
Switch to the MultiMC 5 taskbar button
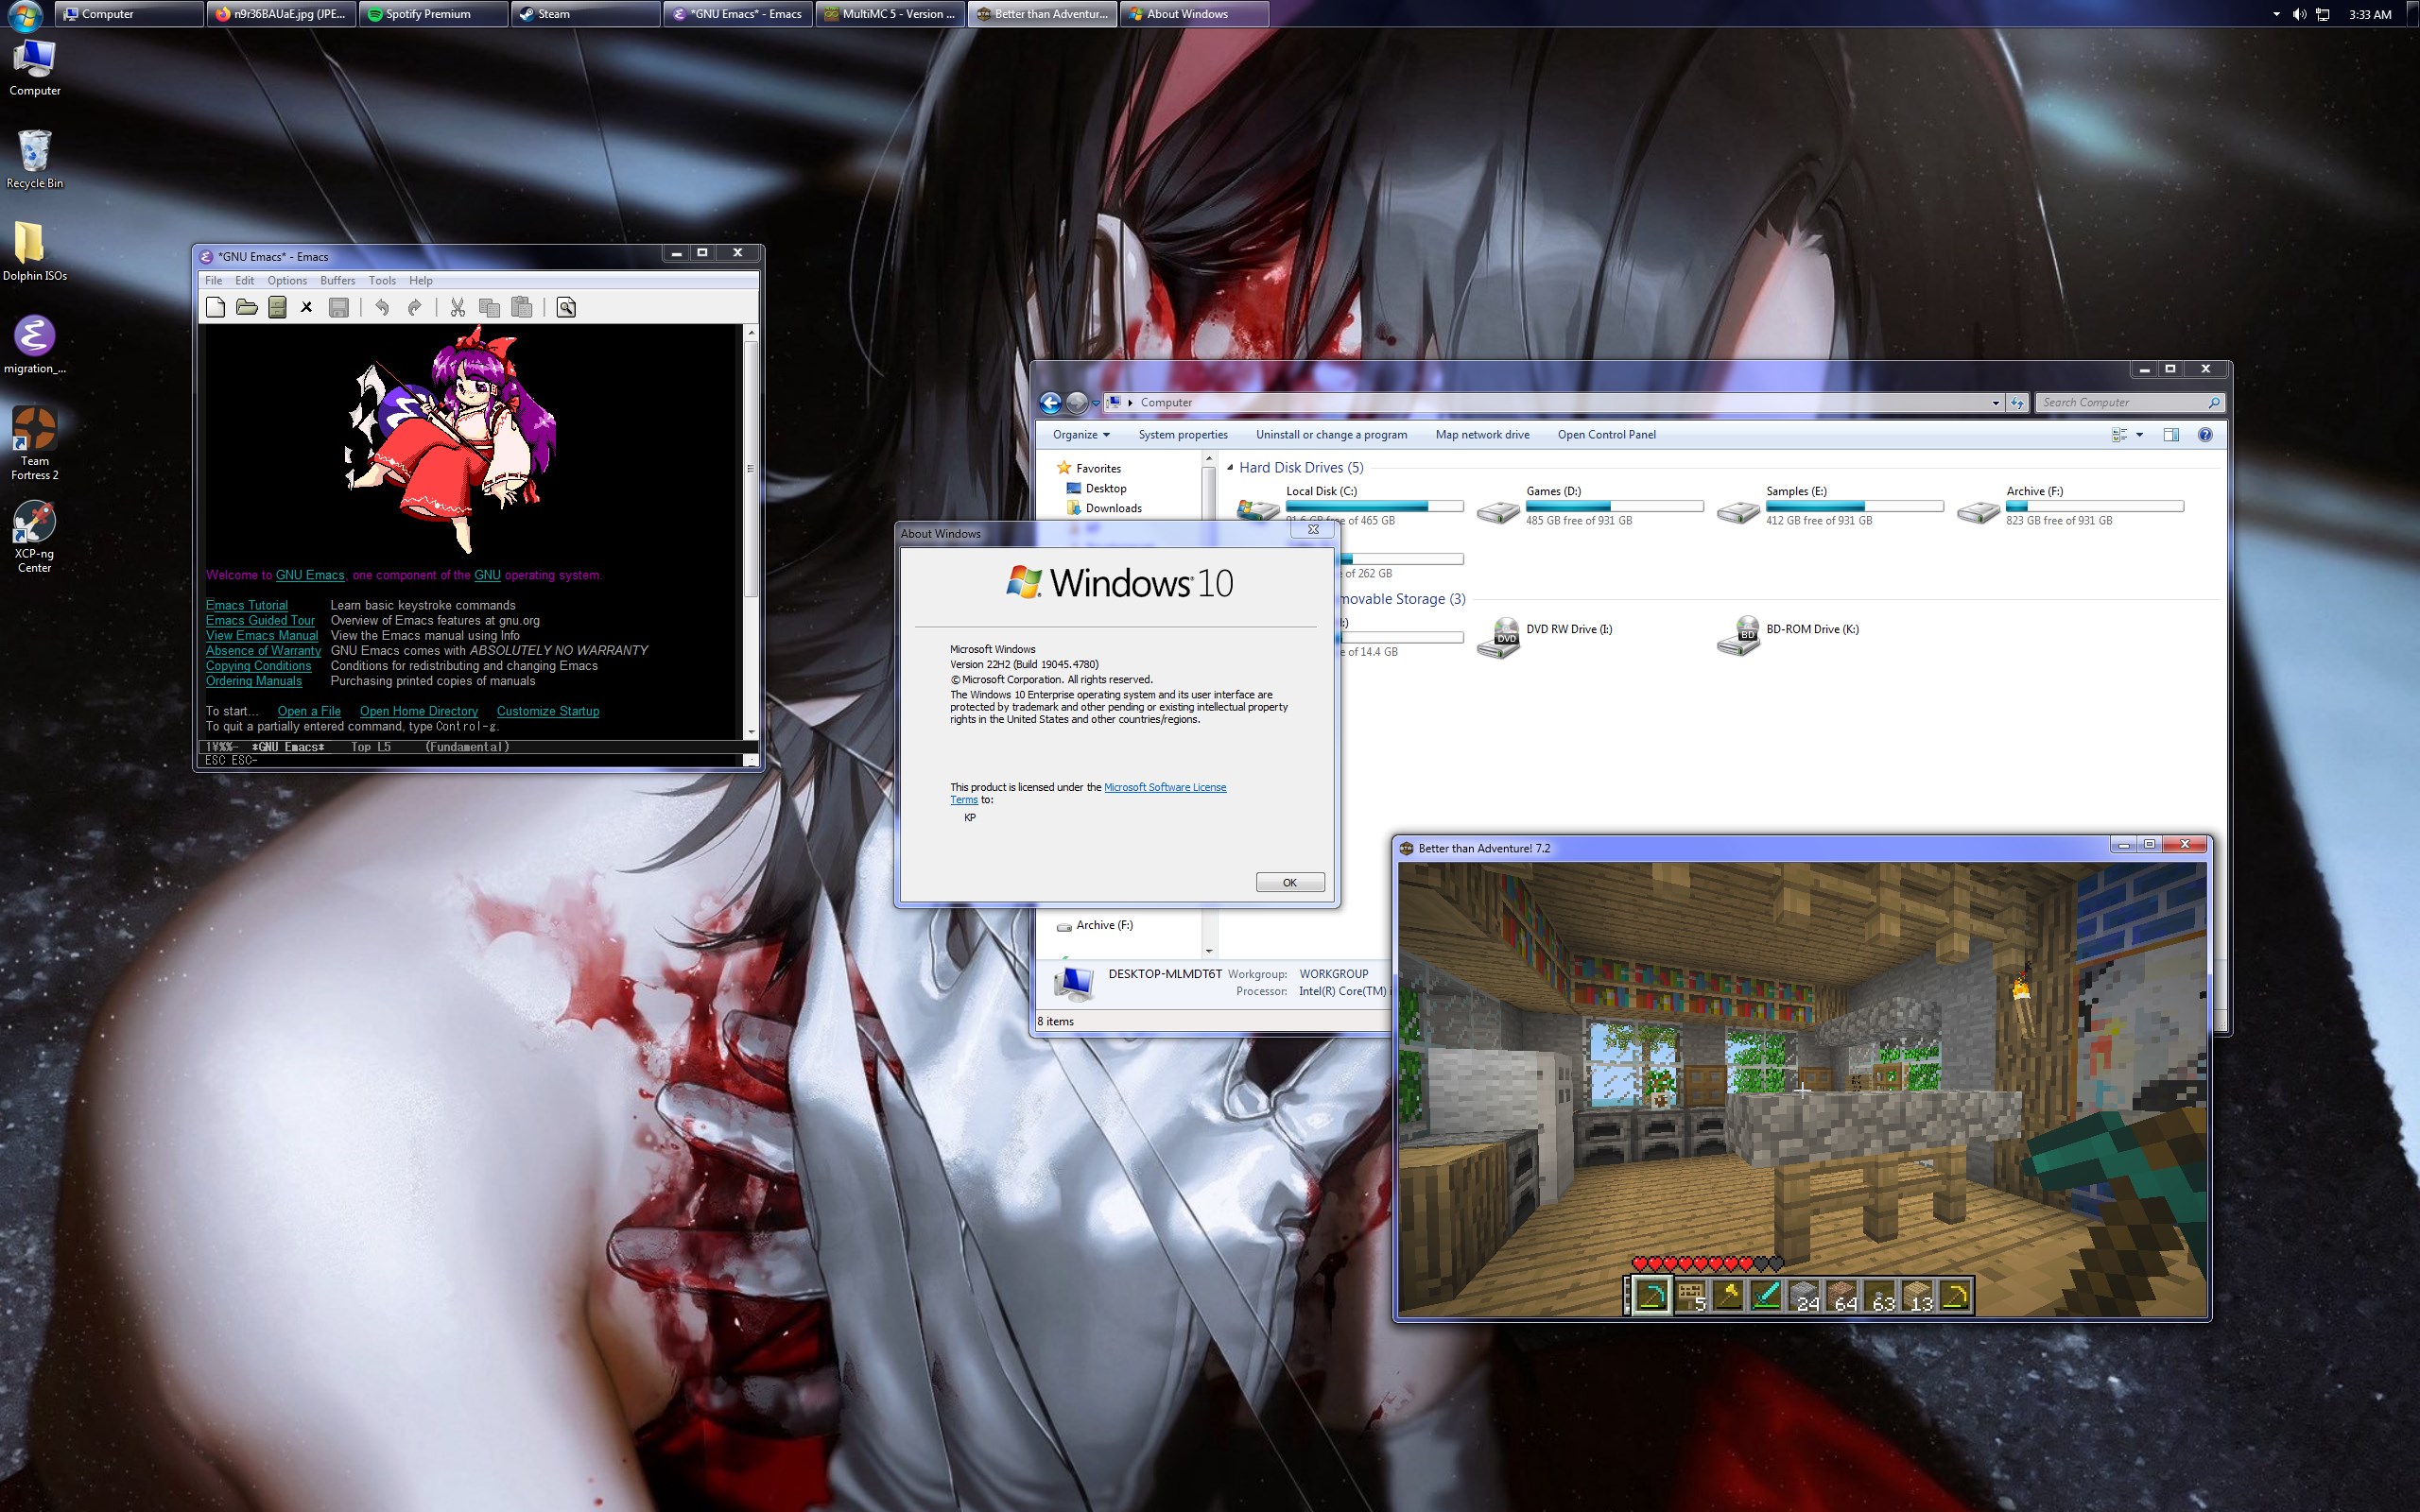(890, 14)
